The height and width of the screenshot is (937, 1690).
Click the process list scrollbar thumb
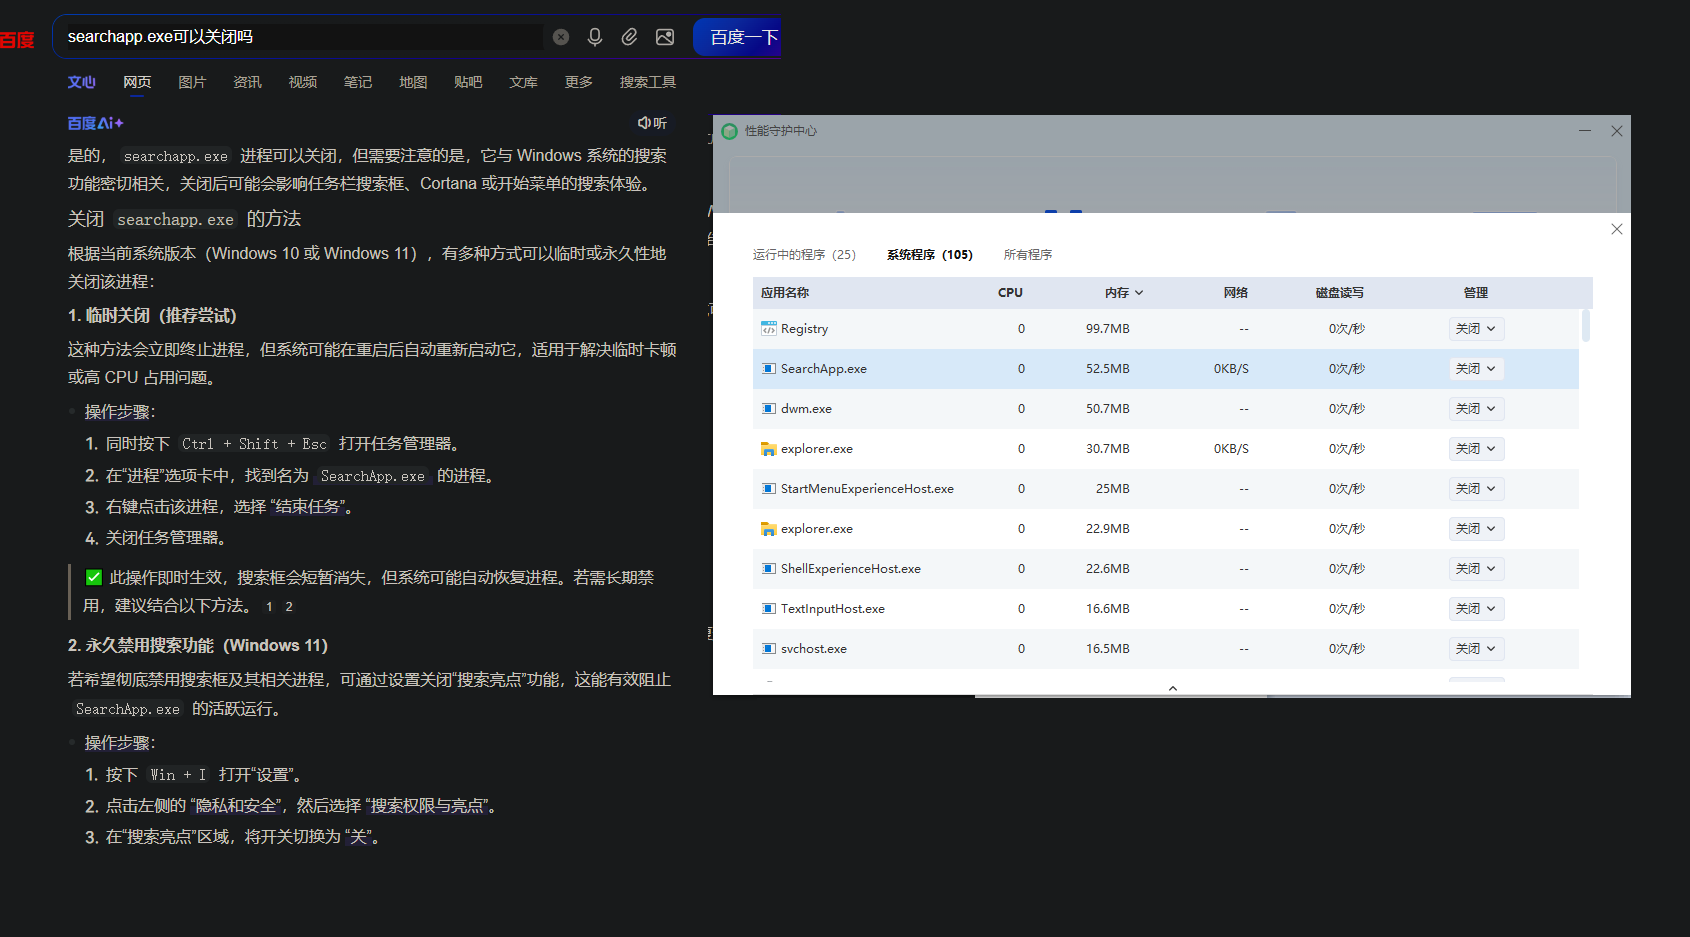coord(1586,326)
